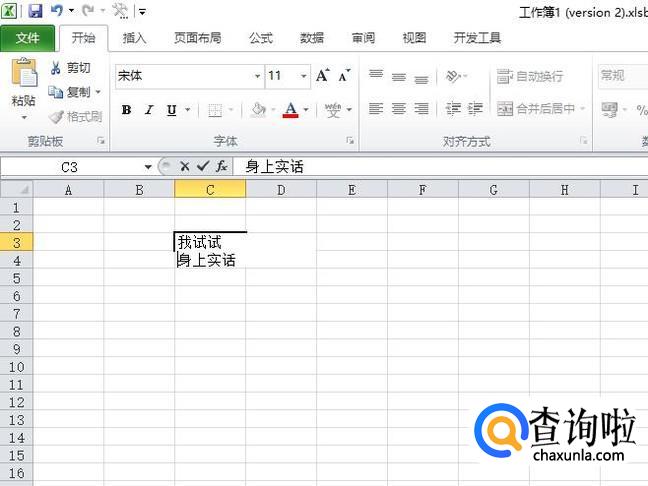Expand the Font Color dropdown arrow
The height and width of the screenshot is (486, 648).
point(306,110)
